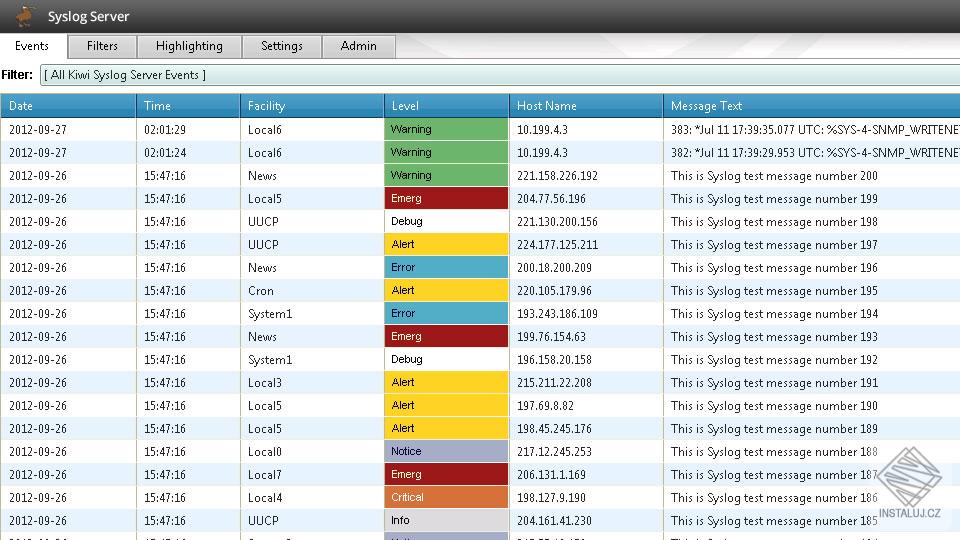Click host name 204.77.56.196
The height and width of the screenshot is (540, 960).
(x=551, y=199)
